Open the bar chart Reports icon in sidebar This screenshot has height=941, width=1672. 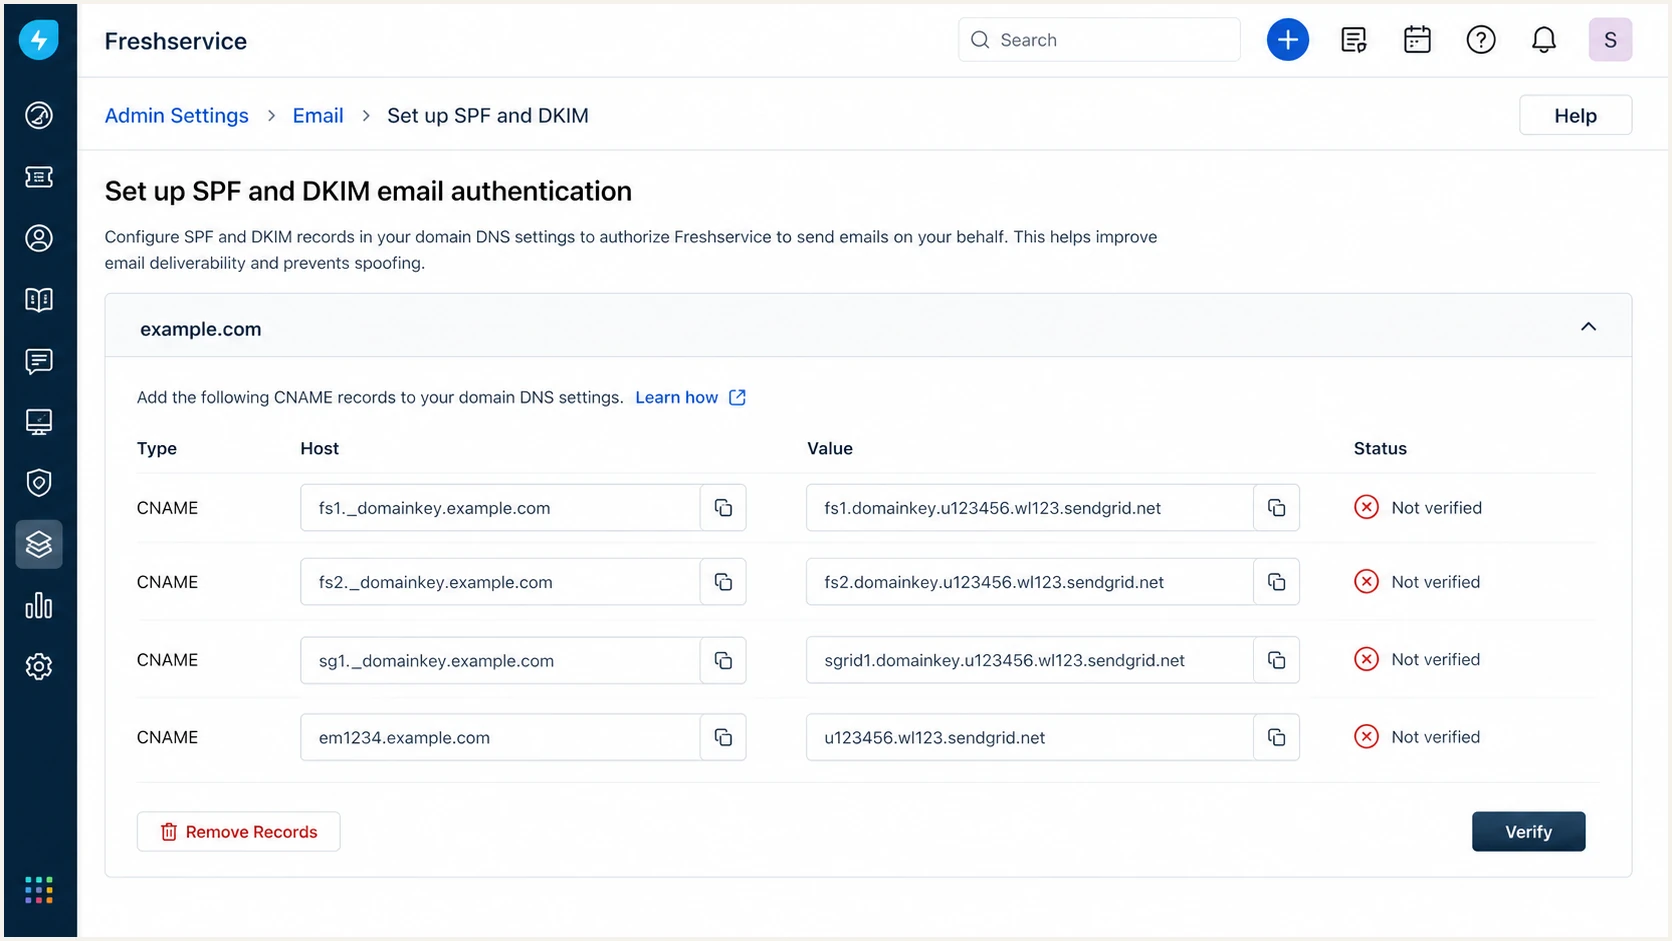[39, 605]
